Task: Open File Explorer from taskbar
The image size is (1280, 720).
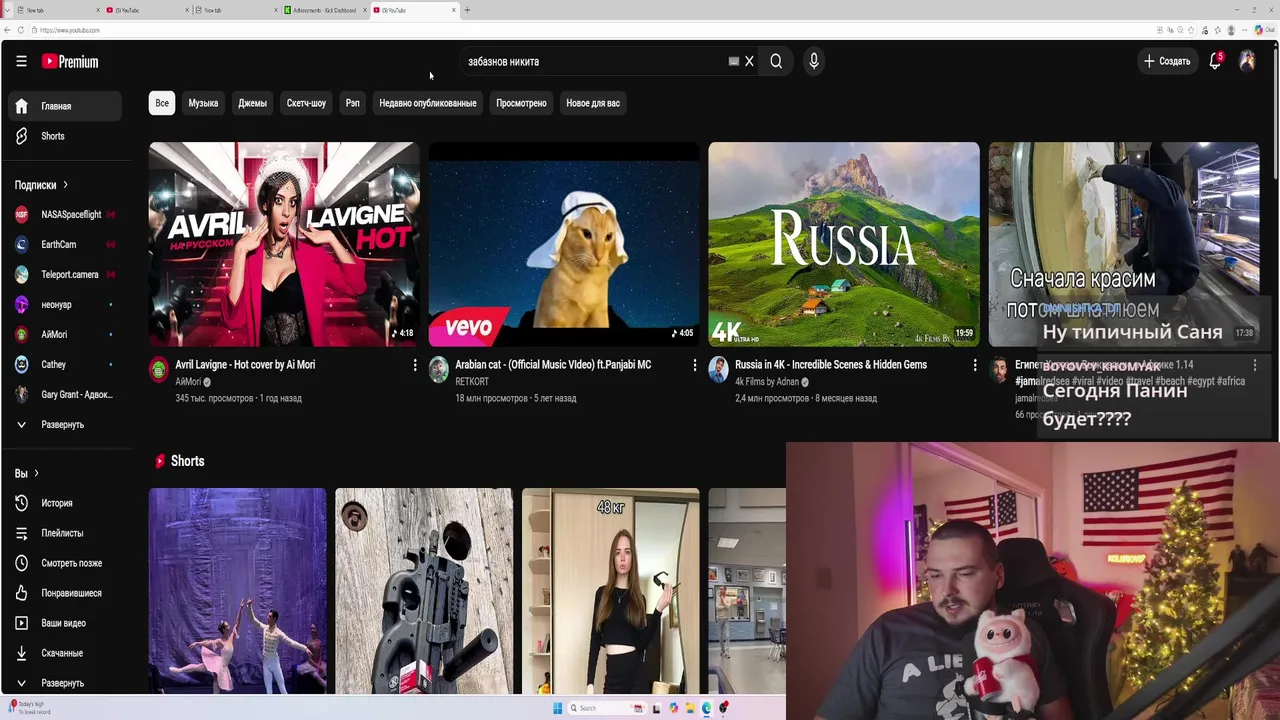Action: coord(690,708)
